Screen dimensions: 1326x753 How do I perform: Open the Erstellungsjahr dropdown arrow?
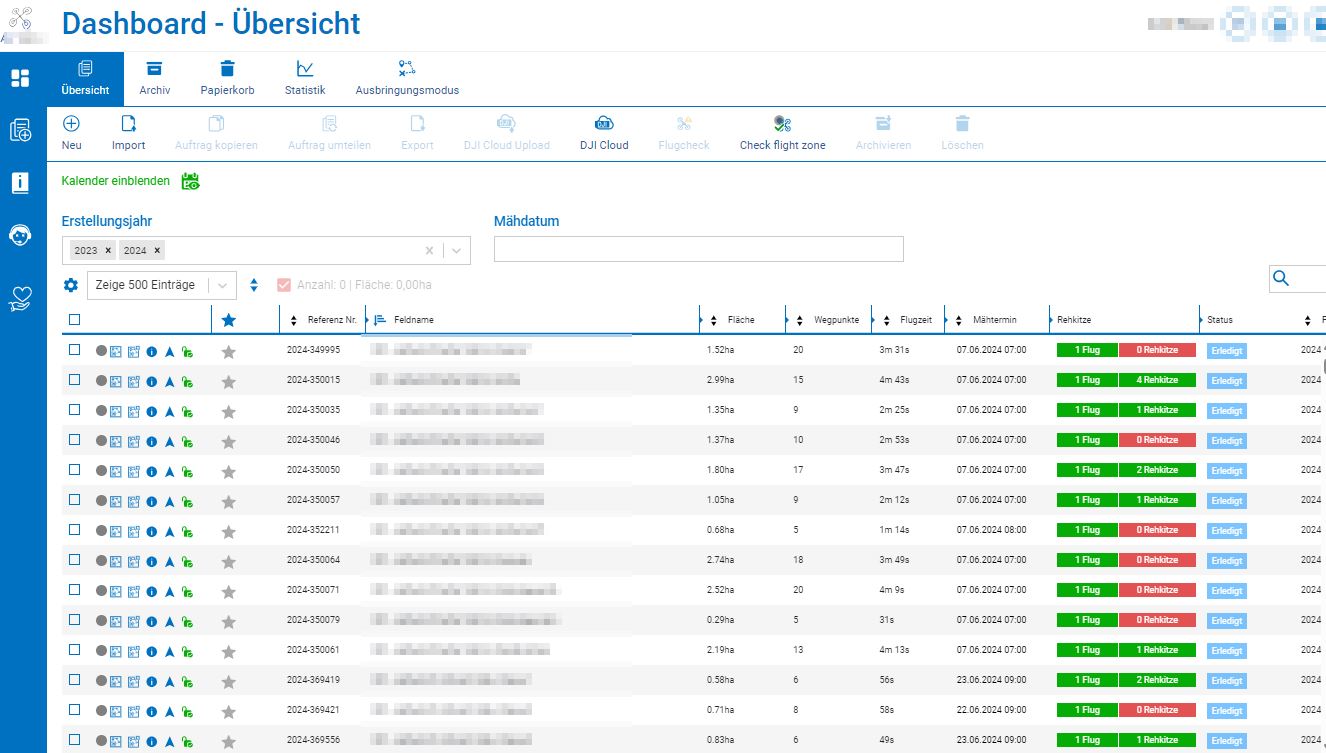pos(456,251)
